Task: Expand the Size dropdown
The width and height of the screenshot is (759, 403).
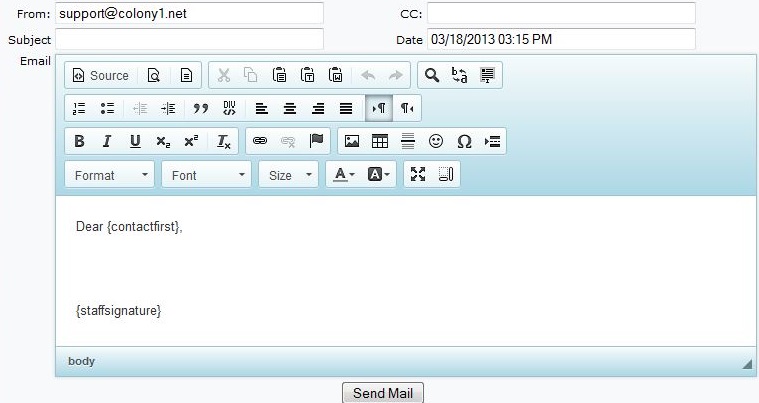Action: pos(290,175)
